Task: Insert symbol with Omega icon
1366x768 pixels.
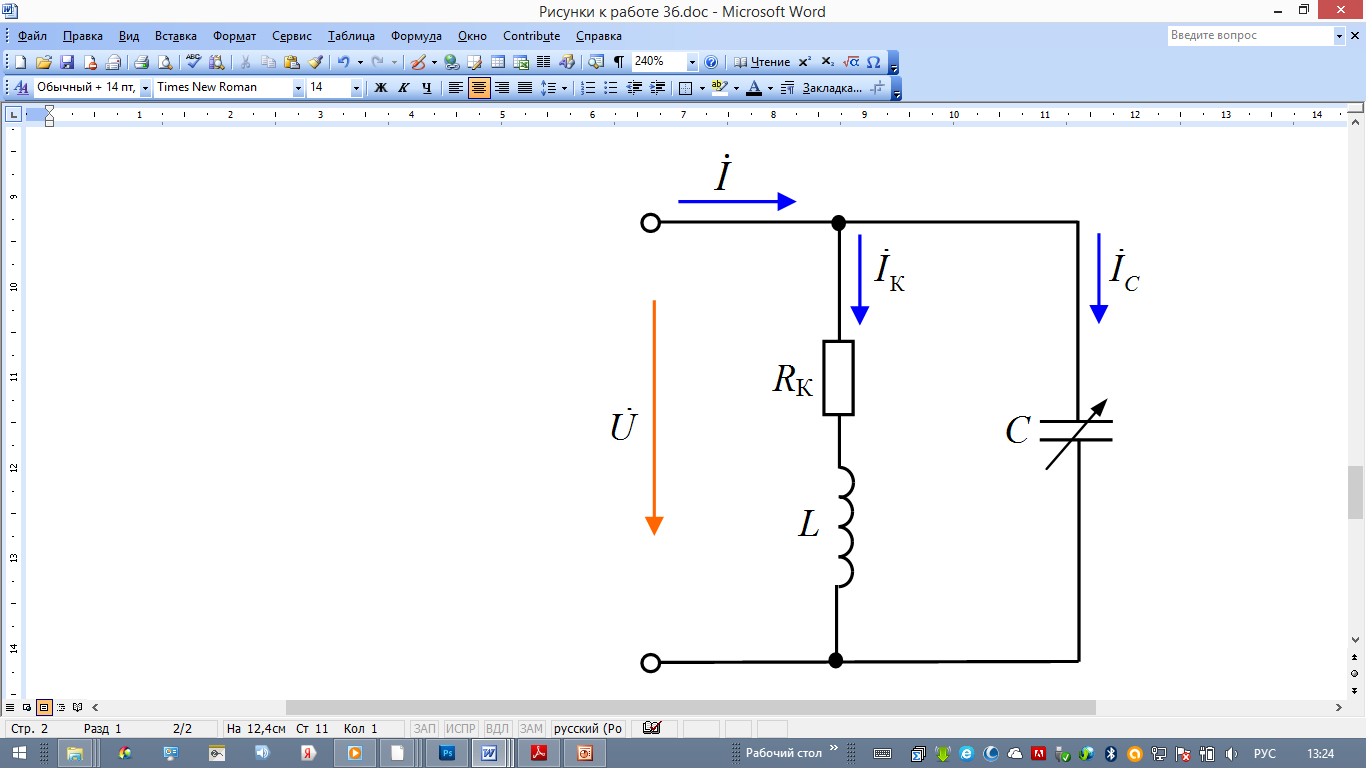Action: (x=873, y=62)
